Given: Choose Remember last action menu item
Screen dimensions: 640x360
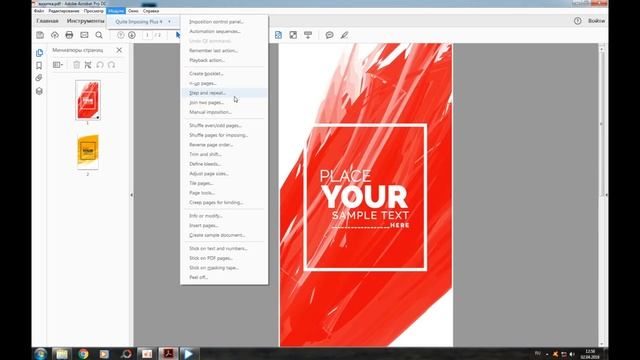Looking at the screenshot, I should (x=224, y=51).
